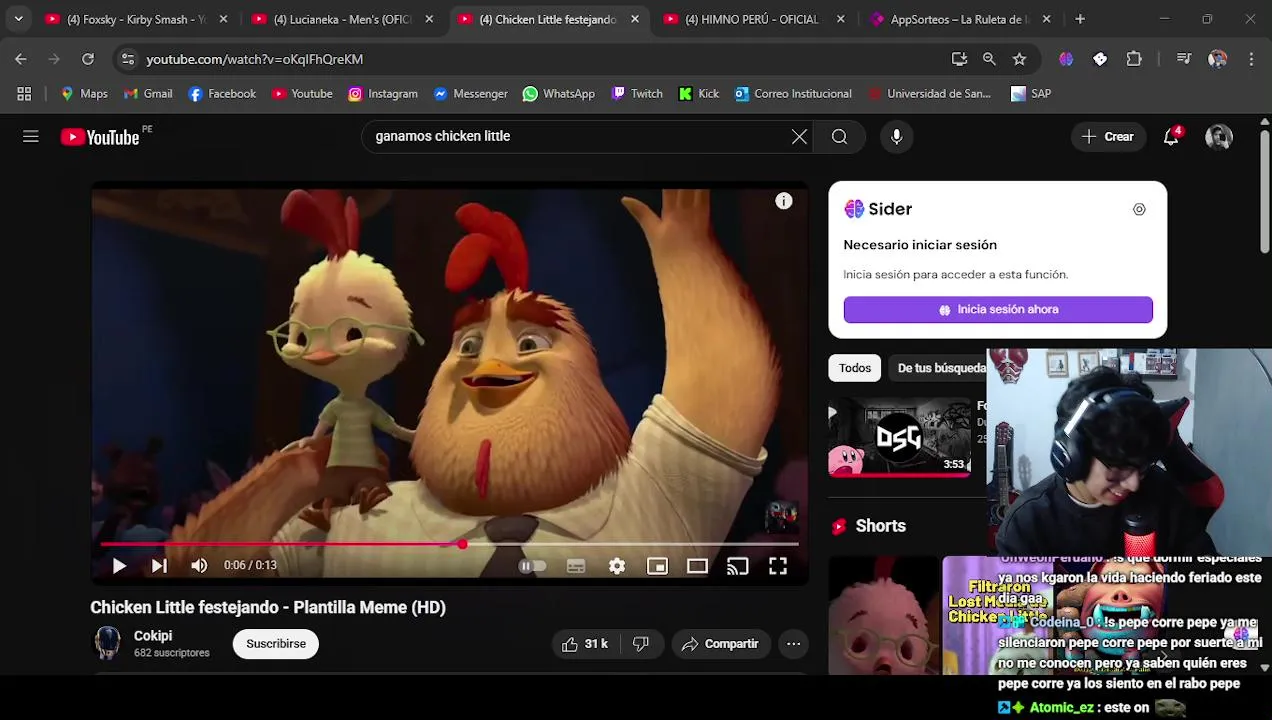Select the 'Todos' filter chip
This screenshot has width=1272, height=720.
point(855,368)
